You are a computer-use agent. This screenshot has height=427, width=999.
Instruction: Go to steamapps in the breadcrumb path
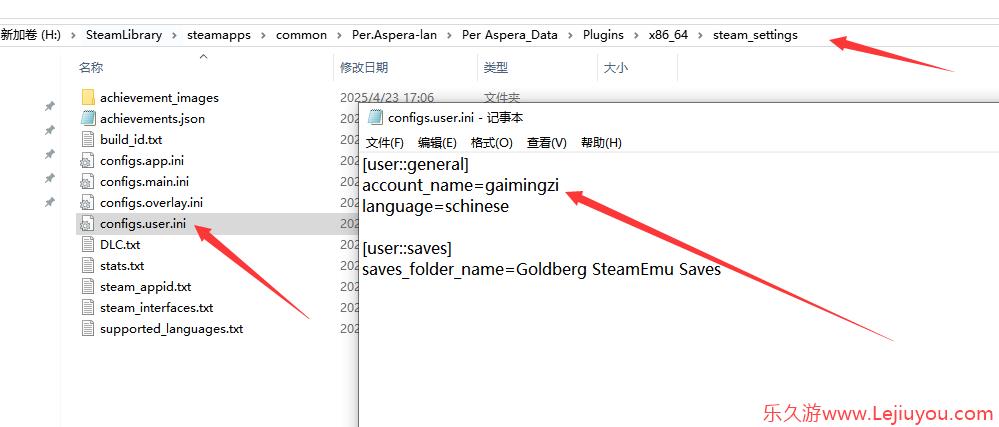pyautogui.click(x=219, y=35)
